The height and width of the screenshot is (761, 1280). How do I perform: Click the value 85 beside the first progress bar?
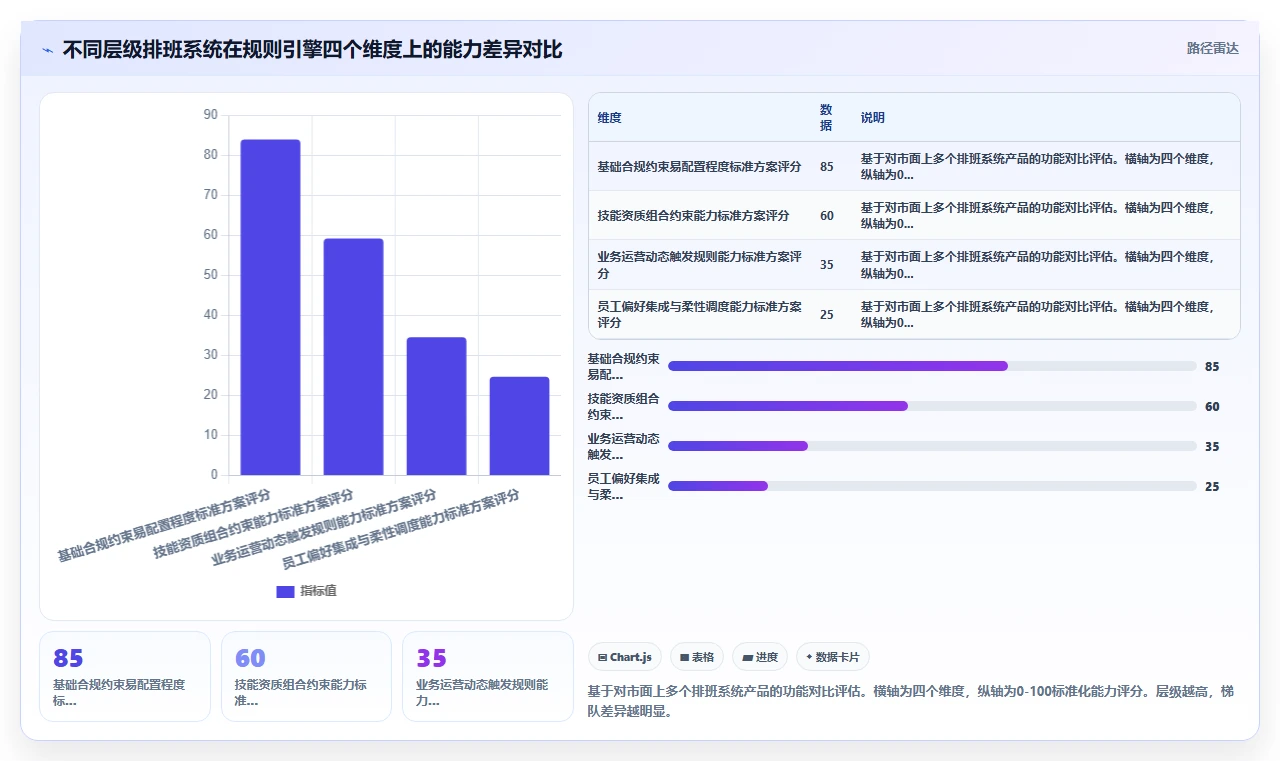coord(1212,367)
